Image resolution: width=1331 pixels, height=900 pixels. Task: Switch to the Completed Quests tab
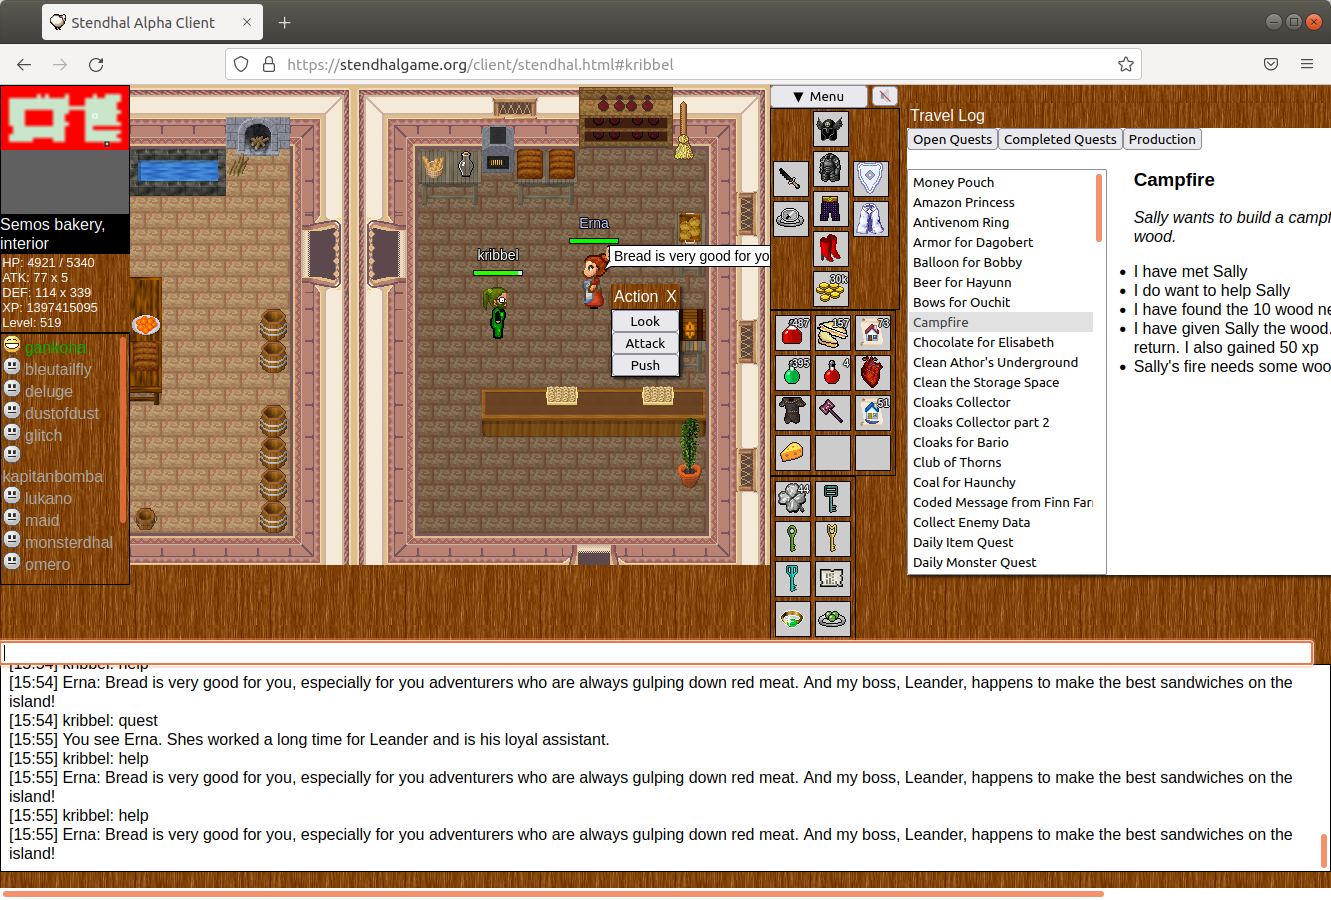pyautogui.click(x=1059, y=139)
